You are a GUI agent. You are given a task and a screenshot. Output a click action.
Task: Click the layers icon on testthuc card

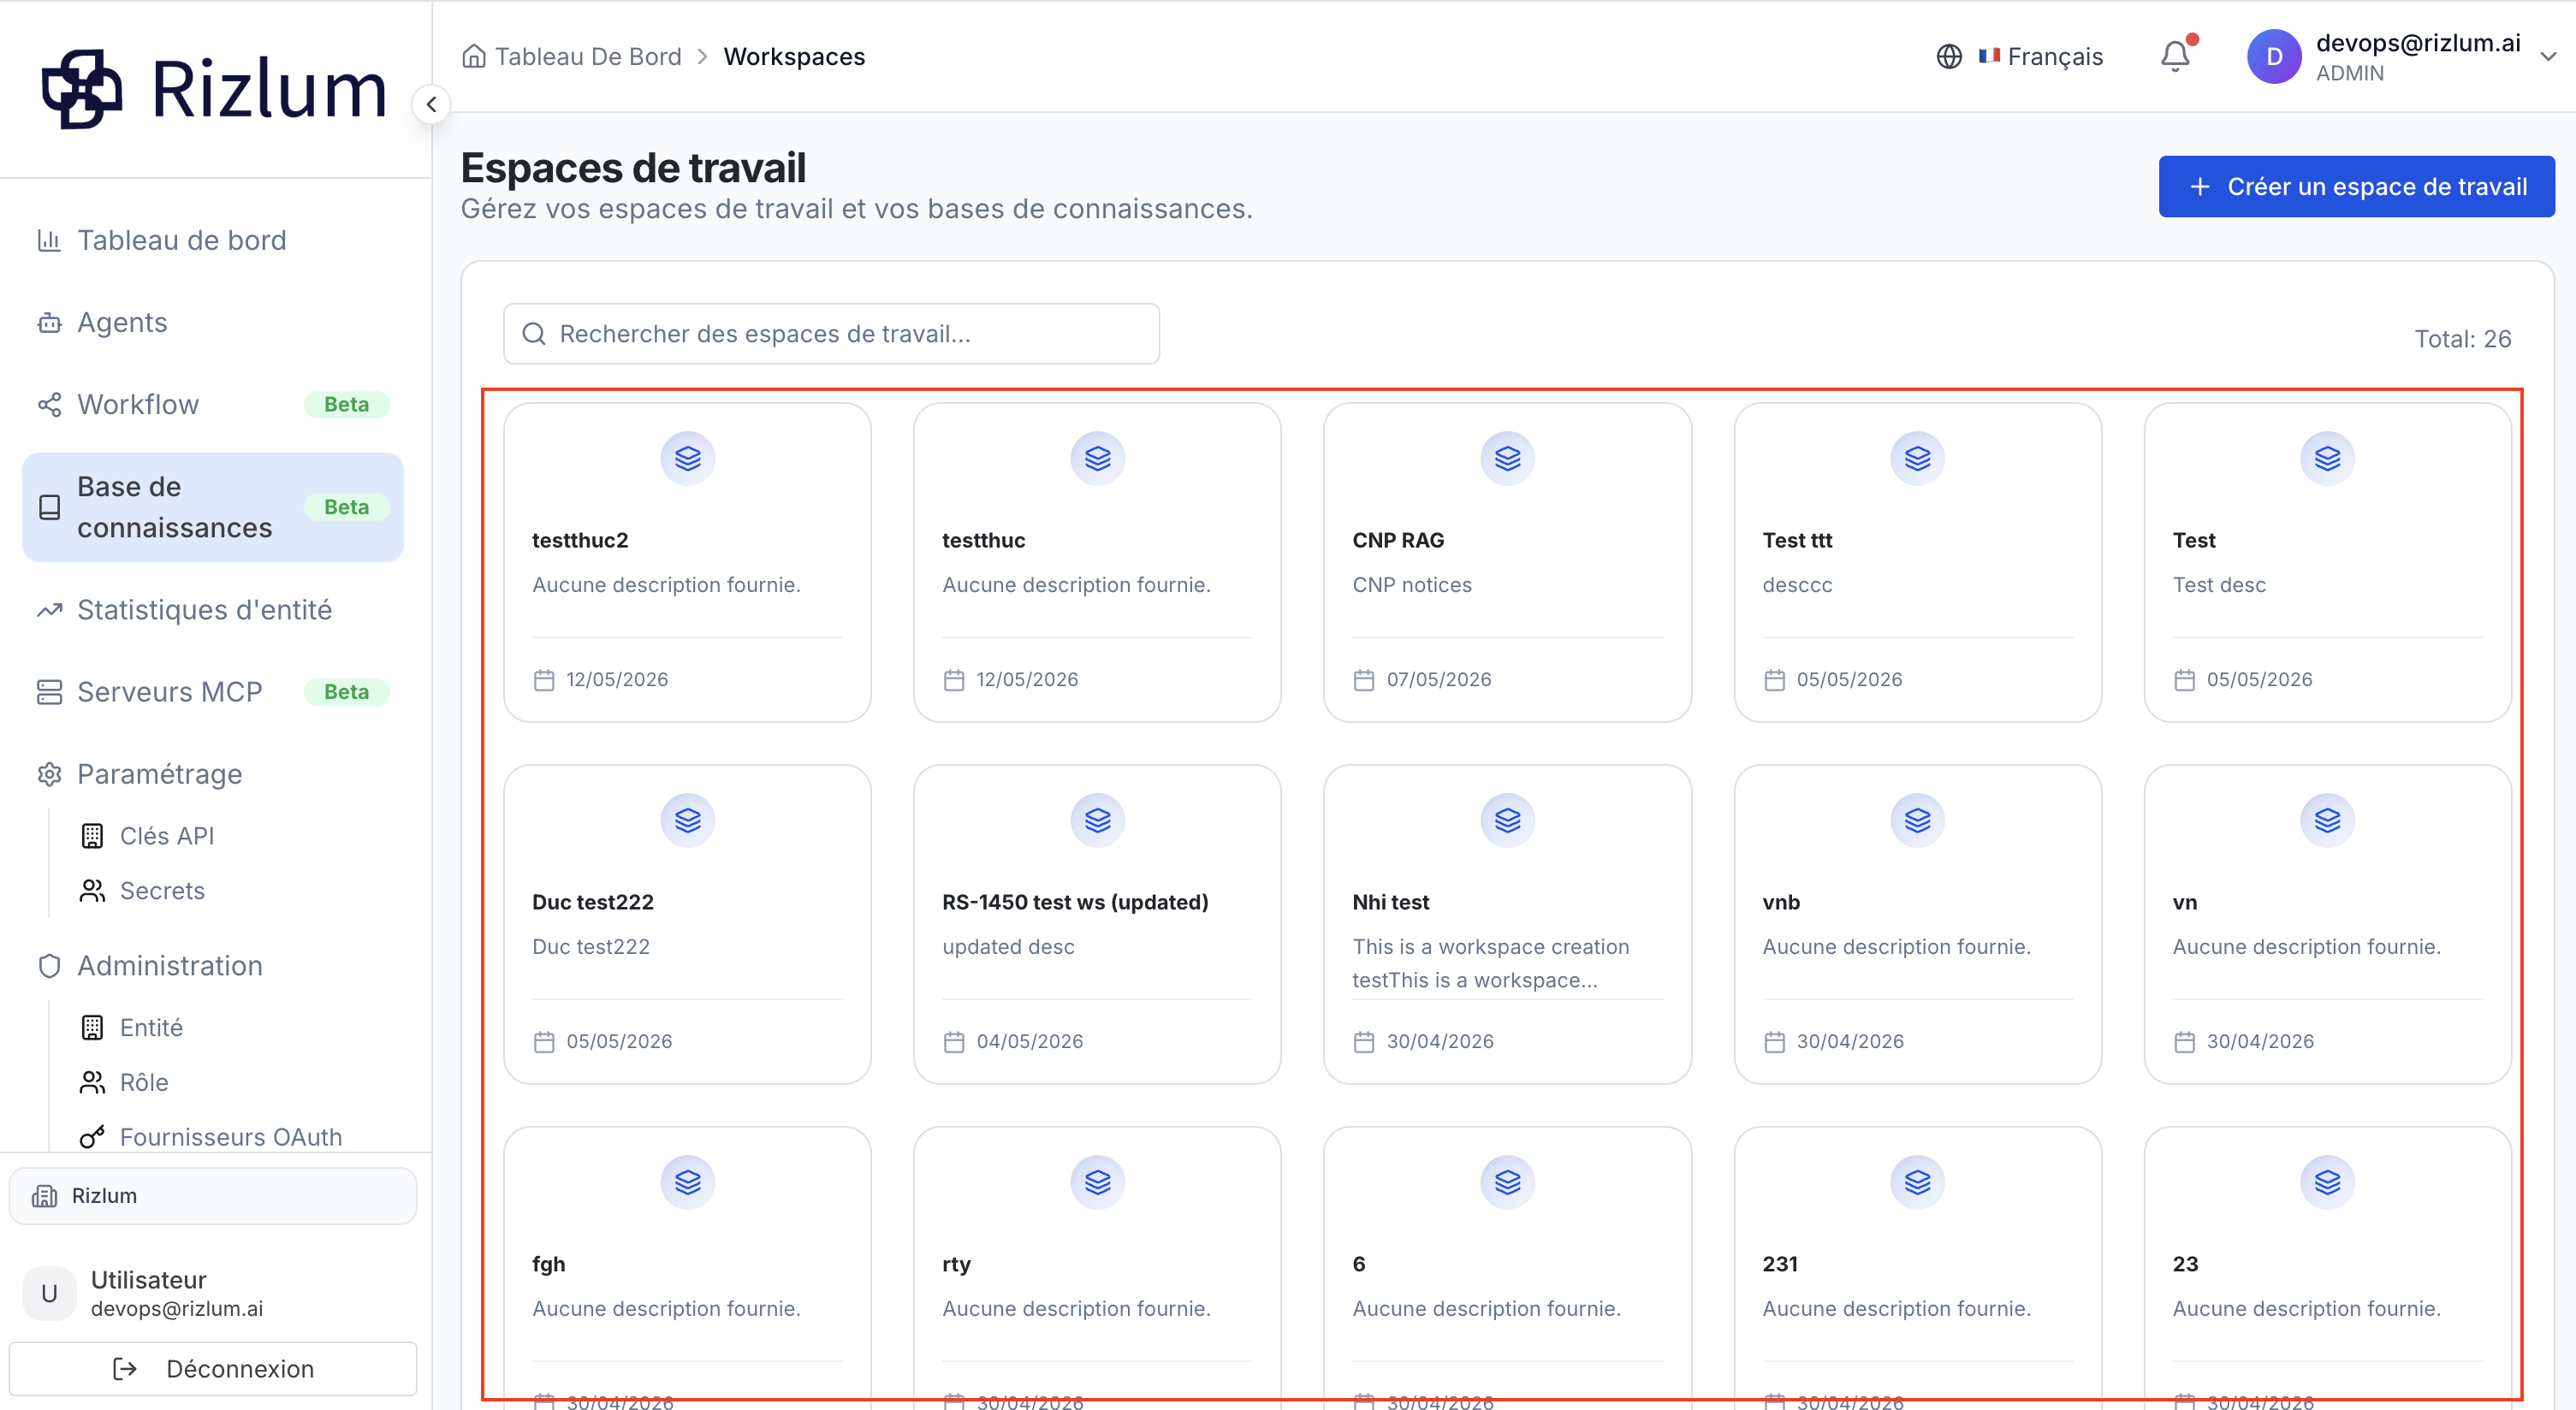(1098, 459)
